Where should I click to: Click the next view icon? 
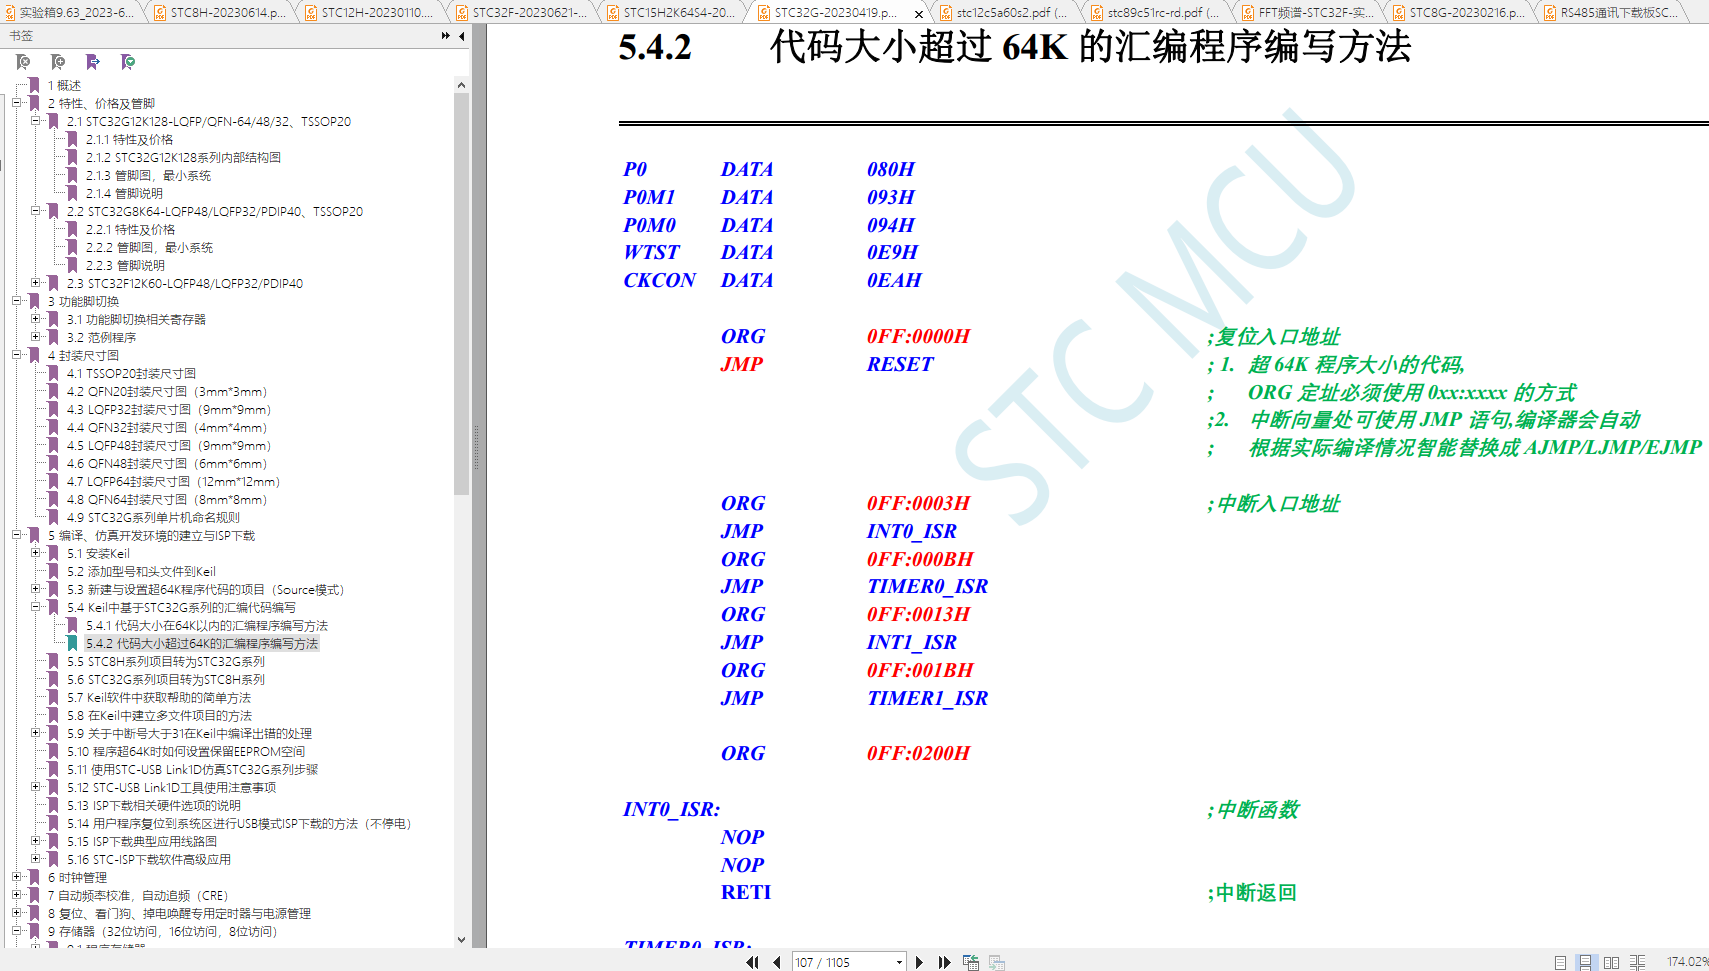coord(997,962)
